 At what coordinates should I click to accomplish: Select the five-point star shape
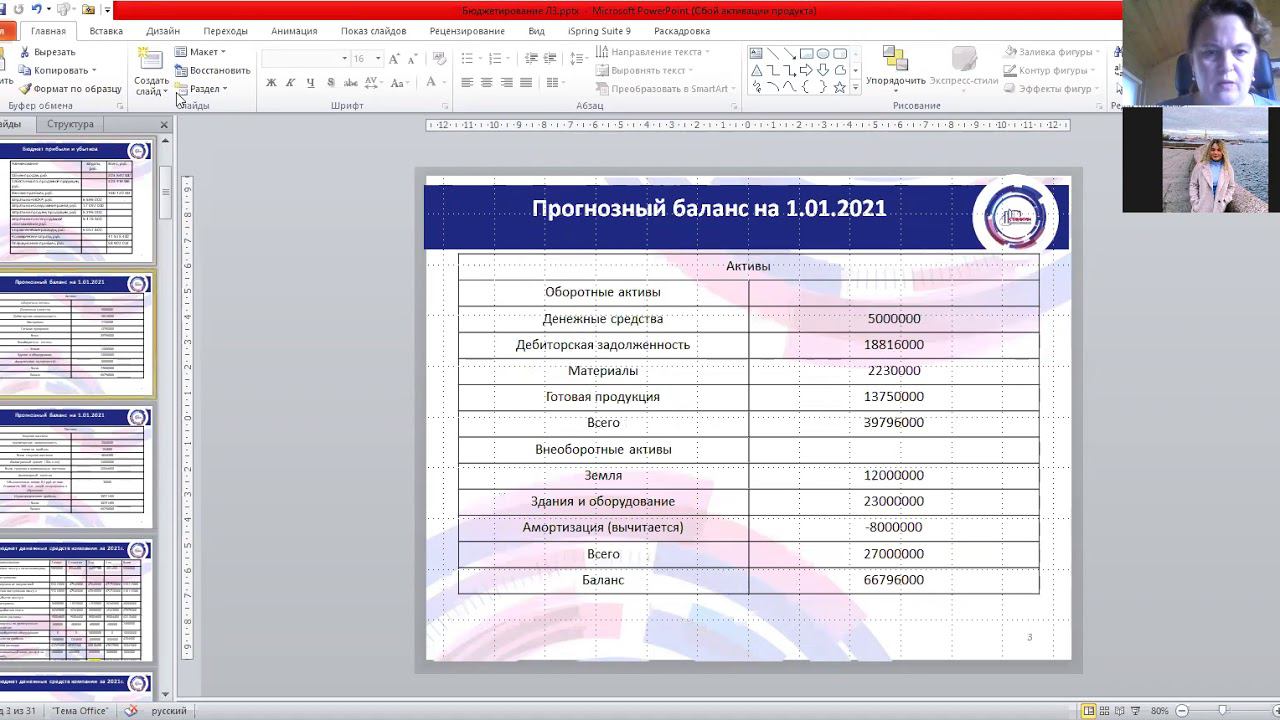840,87
